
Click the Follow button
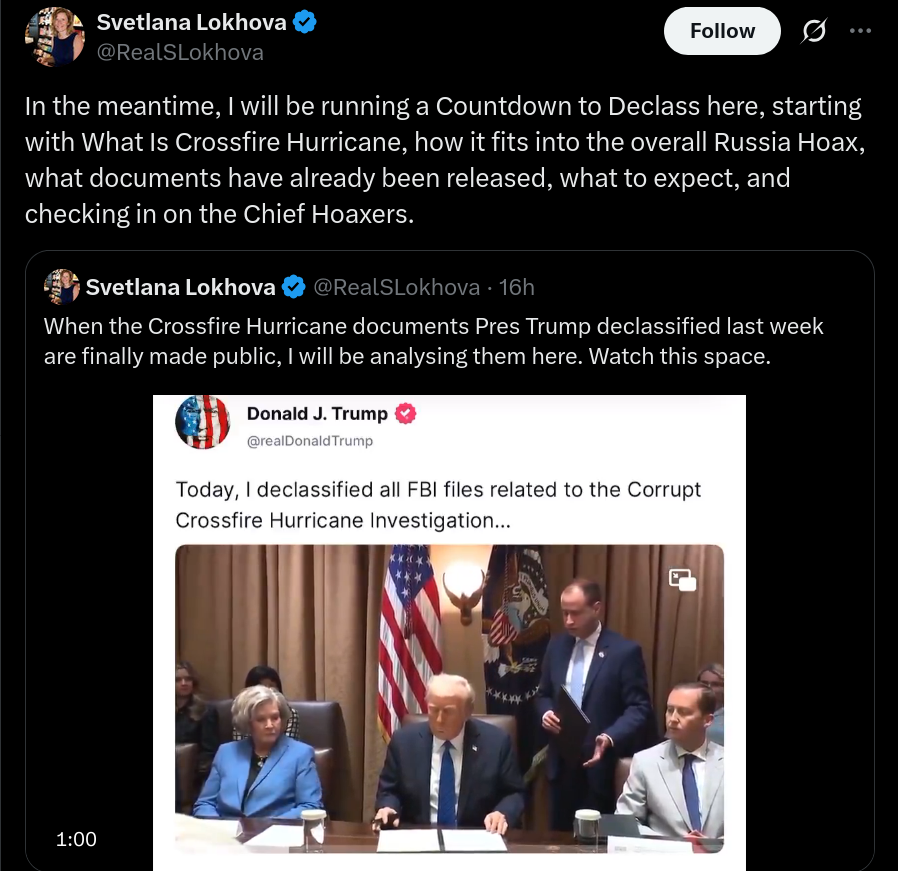point(722,31)
